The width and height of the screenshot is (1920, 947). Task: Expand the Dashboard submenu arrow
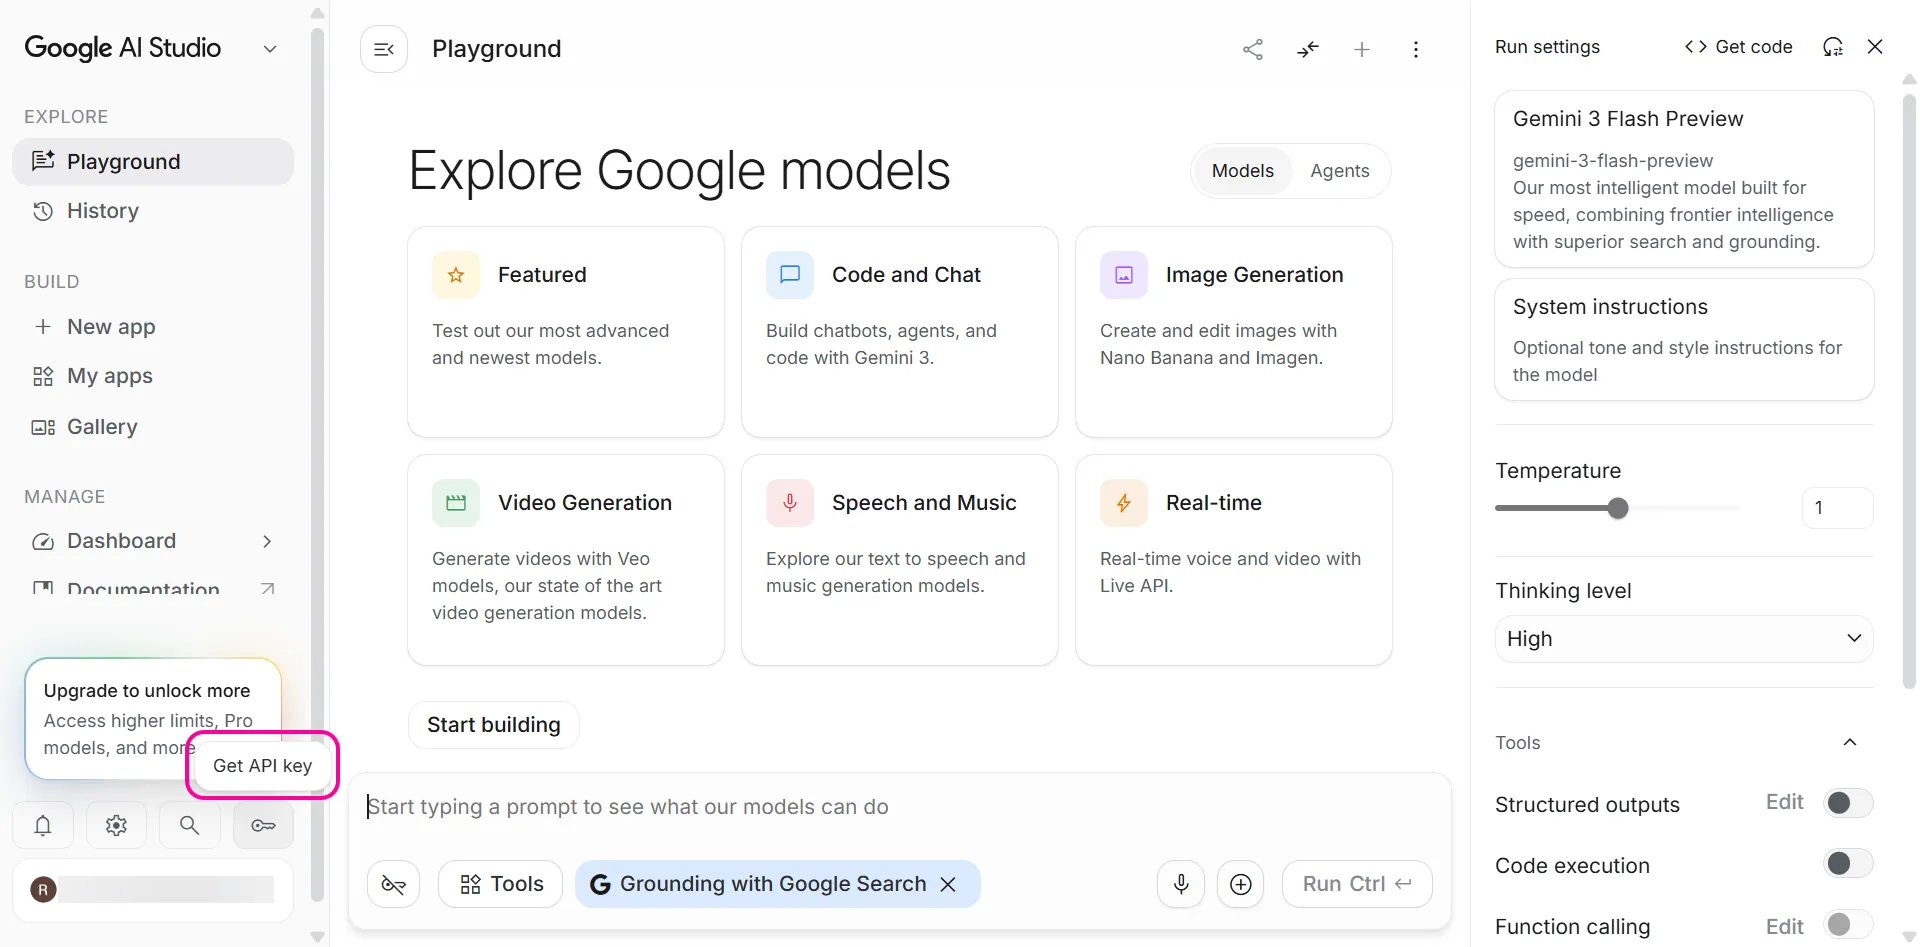click(x=267, y=541)
